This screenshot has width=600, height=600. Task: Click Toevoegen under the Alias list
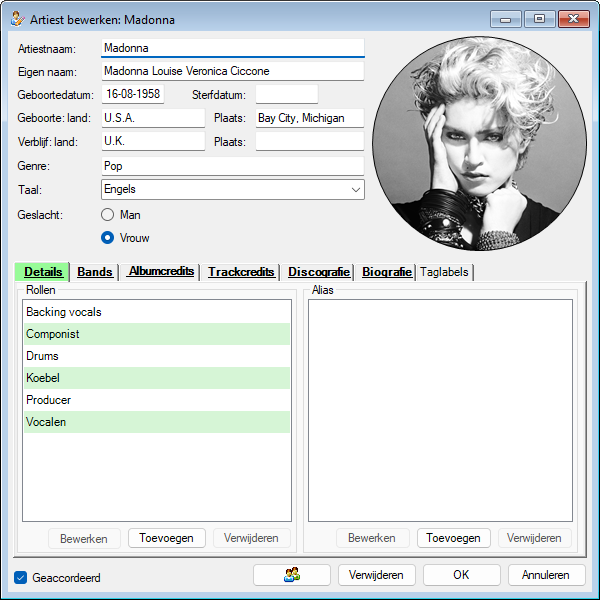[453, 538]
